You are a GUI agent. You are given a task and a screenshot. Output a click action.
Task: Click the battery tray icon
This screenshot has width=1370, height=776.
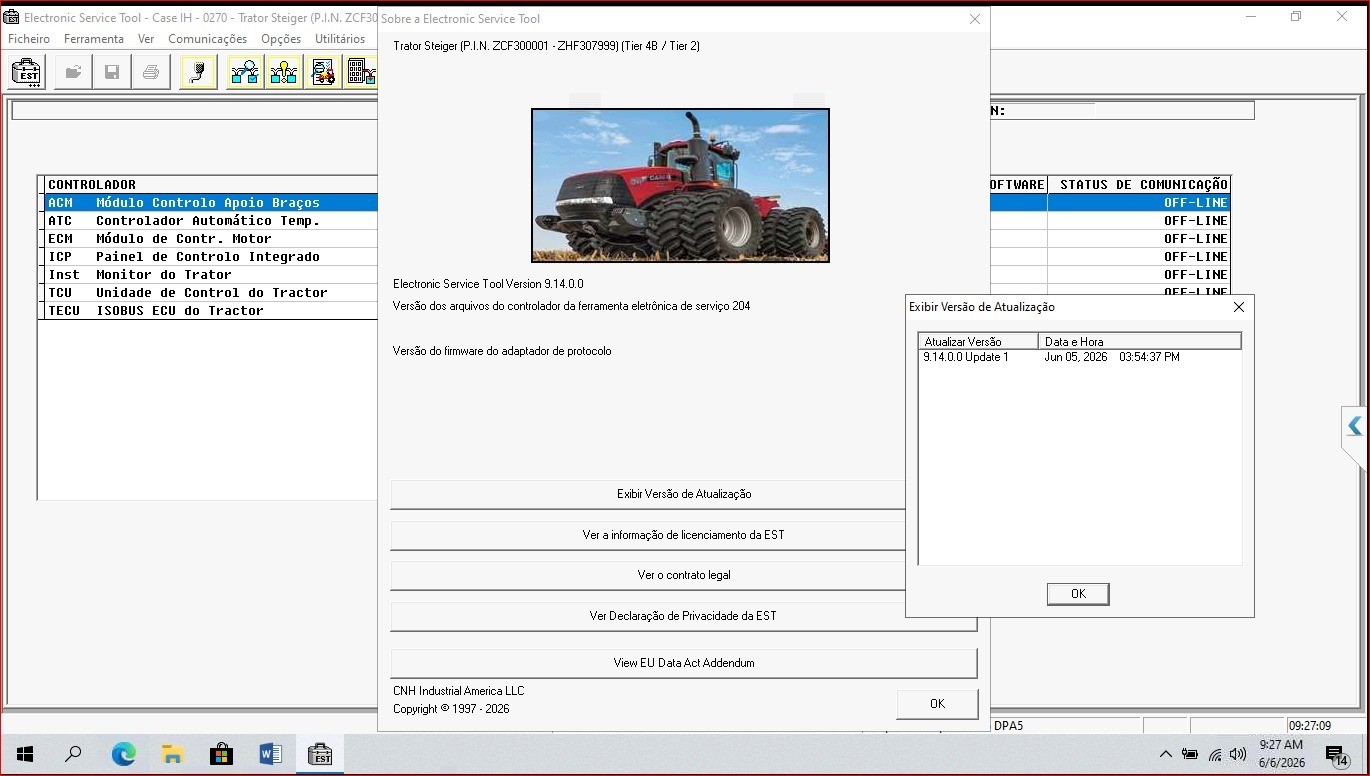coord(1190,755)
